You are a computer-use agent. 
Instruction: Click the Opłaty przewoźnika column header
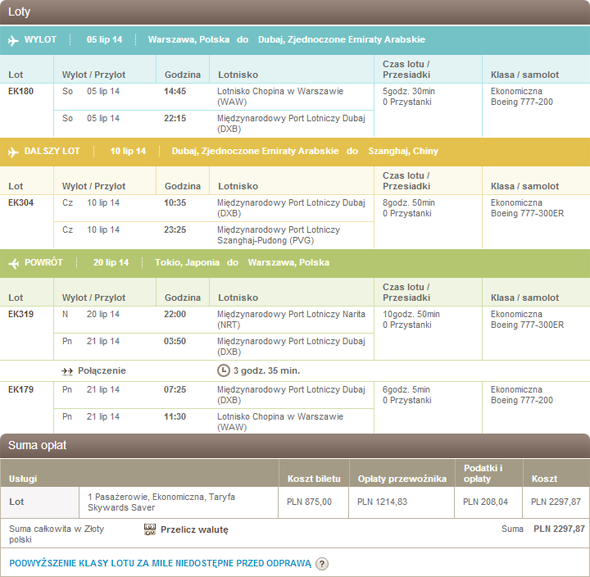[402, 479]
